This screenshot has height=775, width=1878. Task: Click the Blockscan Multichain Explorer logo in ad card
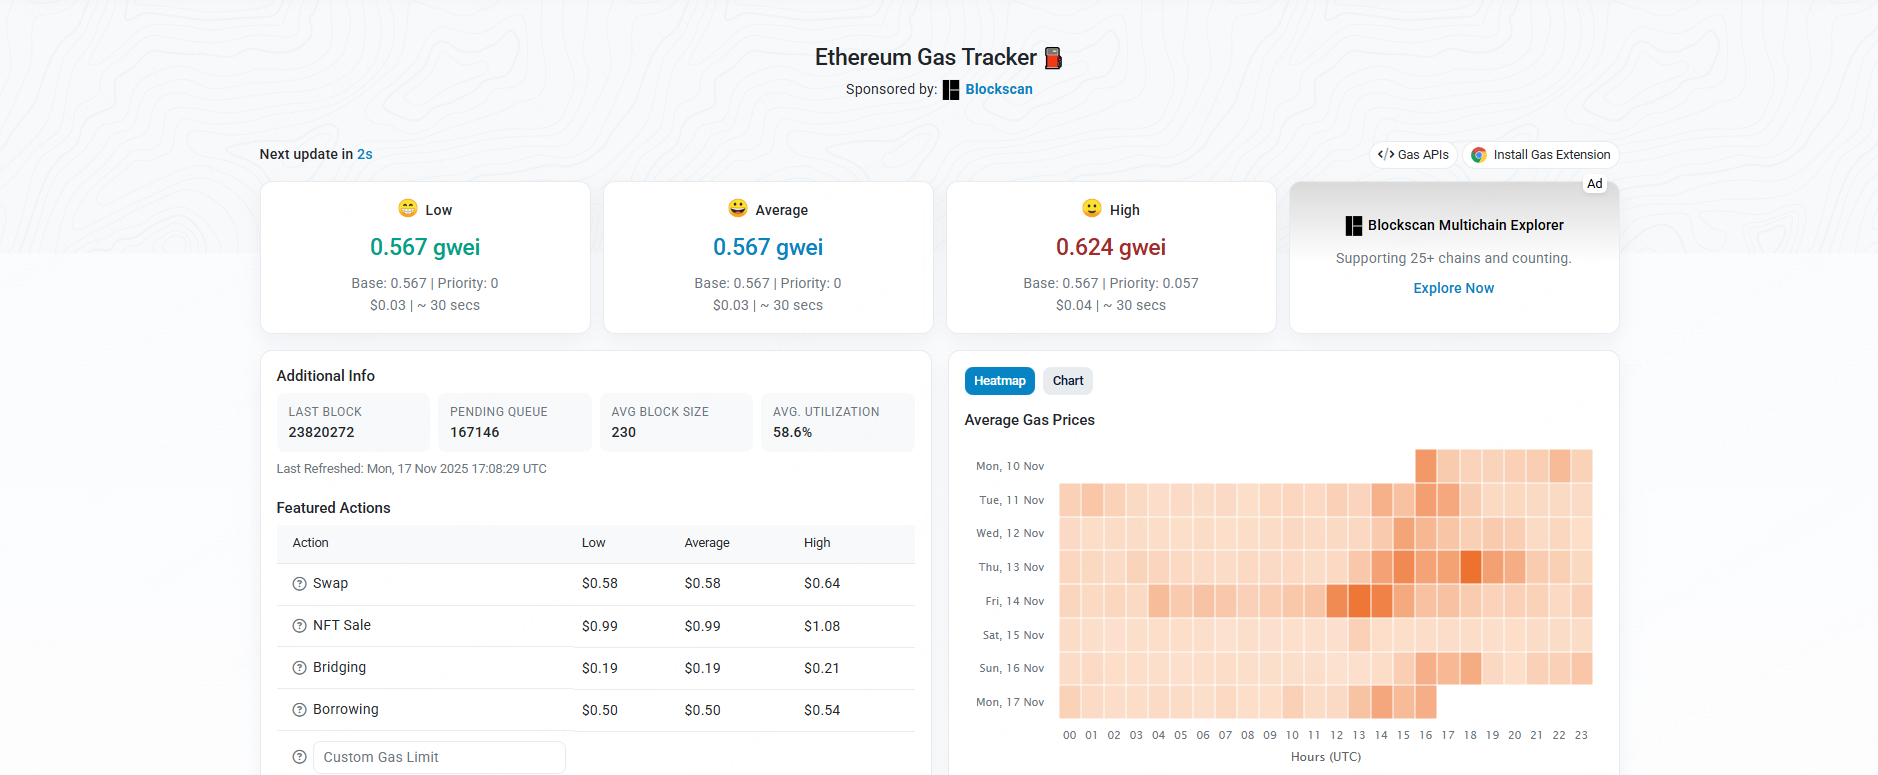pyautogui.click(x=1355, y=225)
